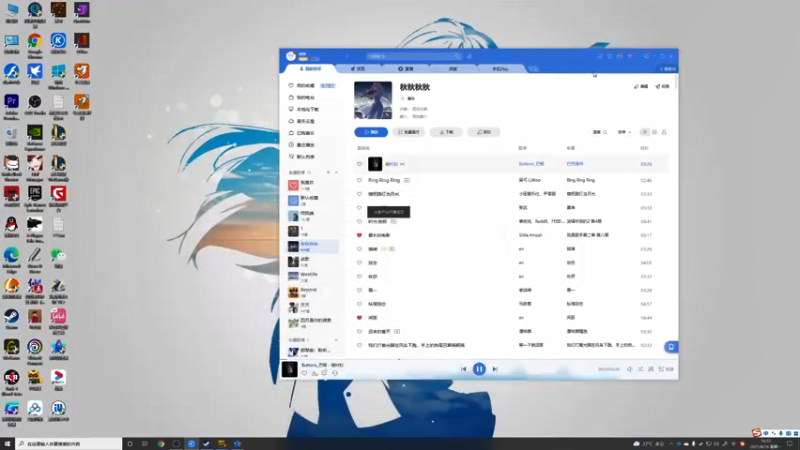Image resolution: width=800 pixels, height=450 pixels.
Task: Like the now-playing song in player bar
Action: point(305,373)
